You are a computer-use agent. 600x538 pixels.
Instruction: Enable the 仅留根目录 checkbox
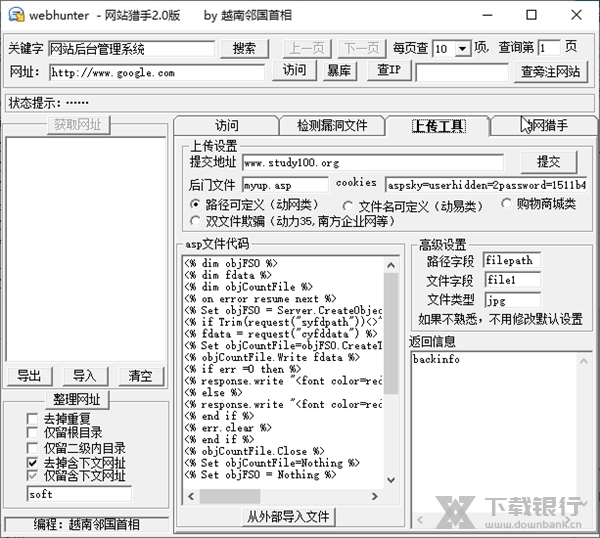coord(33,433)
